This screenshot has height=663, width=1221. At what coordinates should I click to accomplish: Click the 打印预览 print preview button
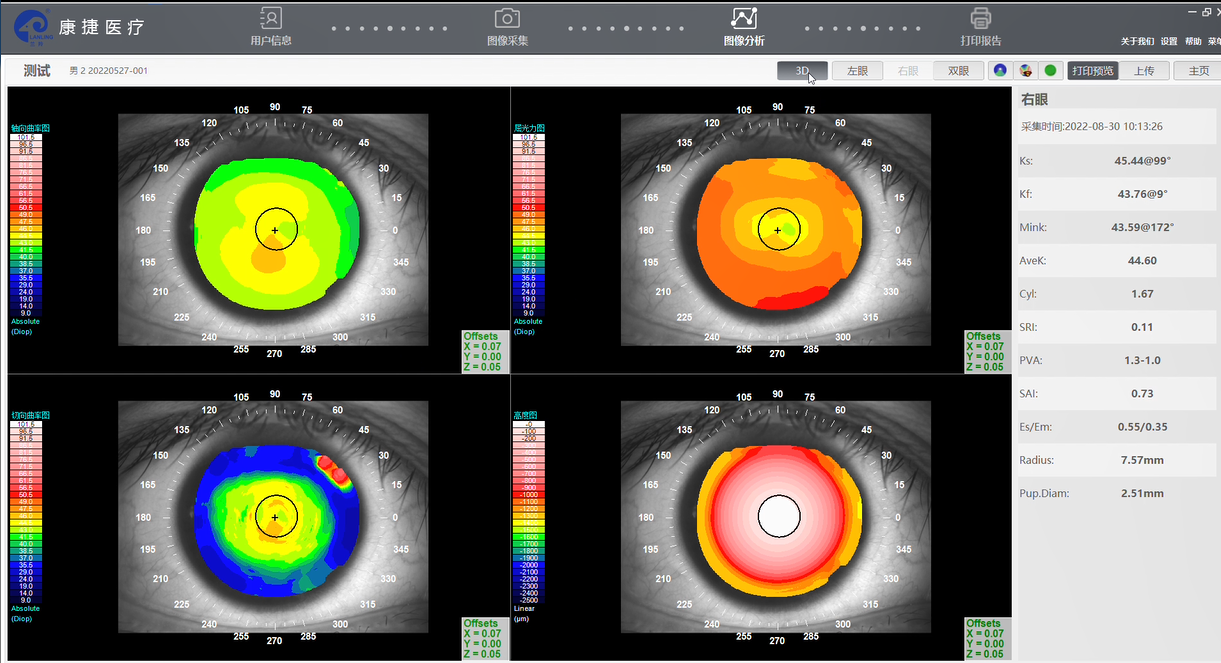(x=1092, y=71)
